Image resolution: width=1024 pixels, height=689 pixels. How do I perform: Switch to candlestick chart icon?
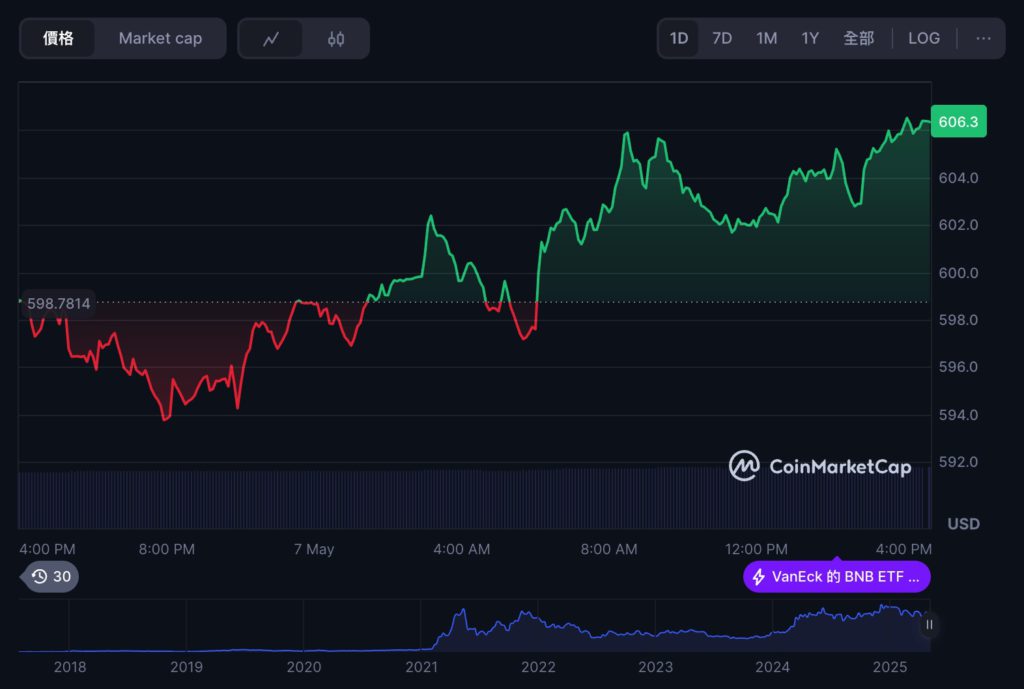[x=336, y=39]
